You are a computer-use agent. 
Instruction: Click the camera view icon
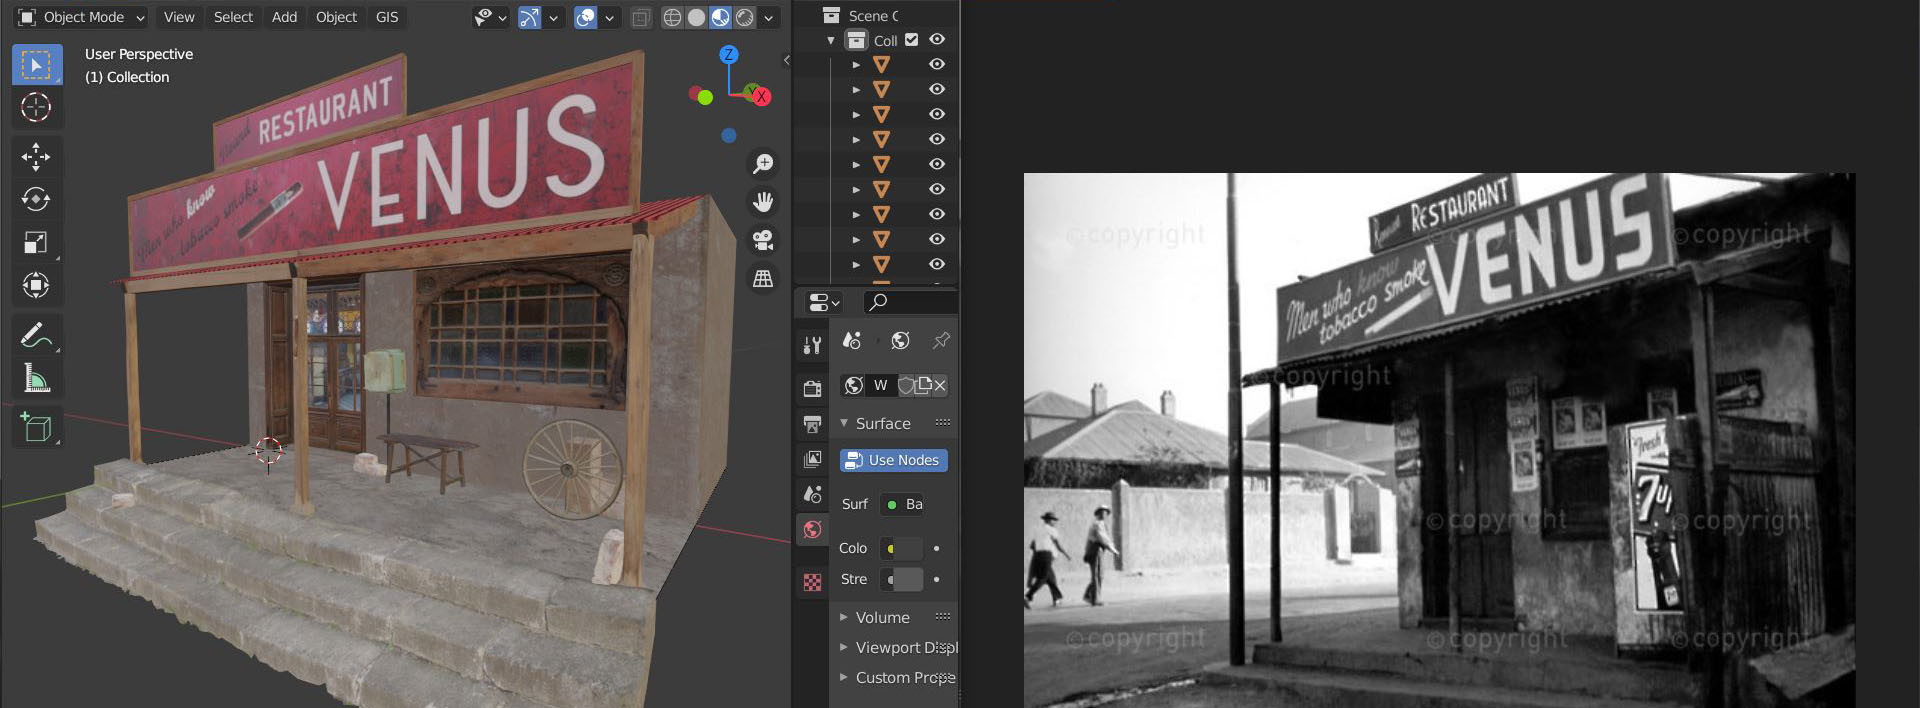(x=763, y=240)
